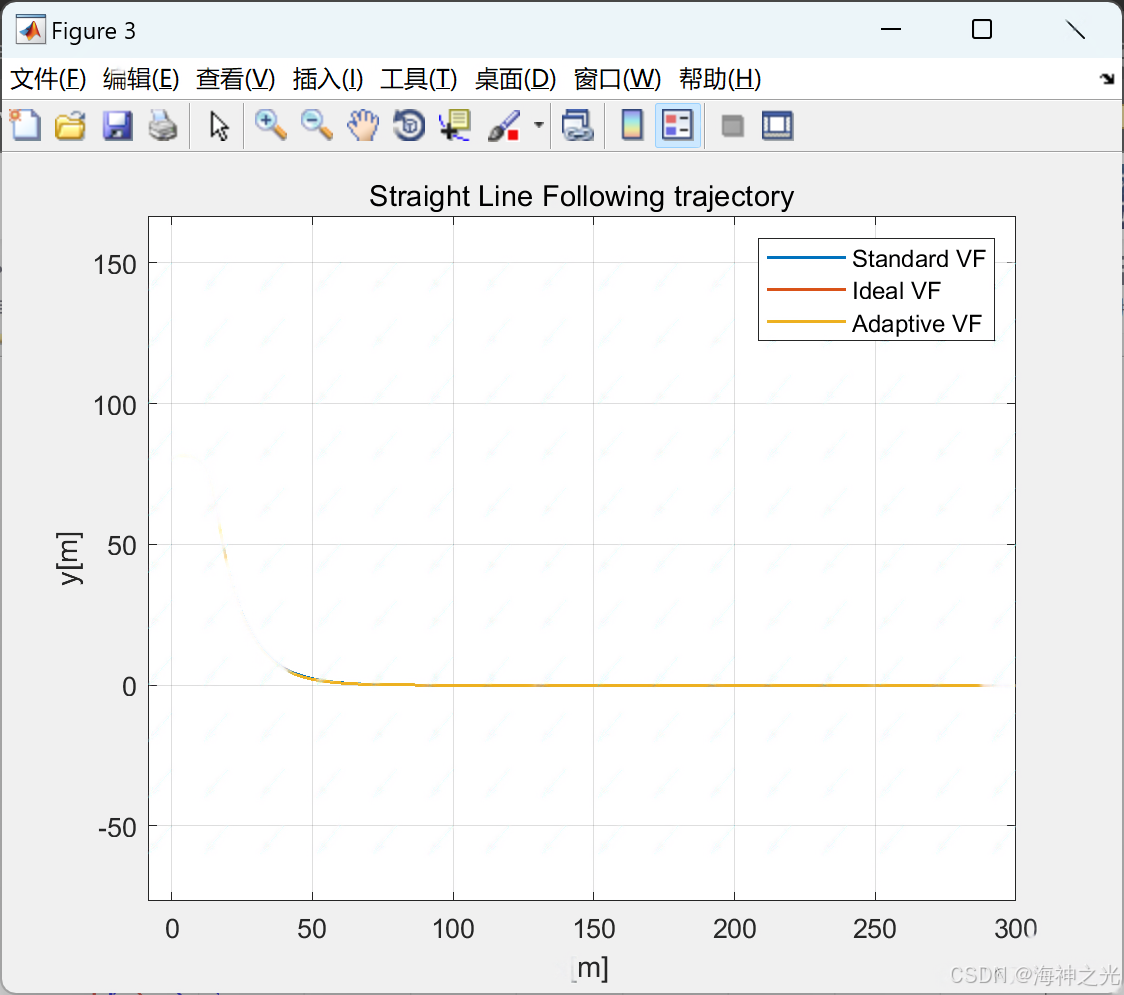
Task: Select the Edit Plot arrow tool
Action: tap(219, 125)
